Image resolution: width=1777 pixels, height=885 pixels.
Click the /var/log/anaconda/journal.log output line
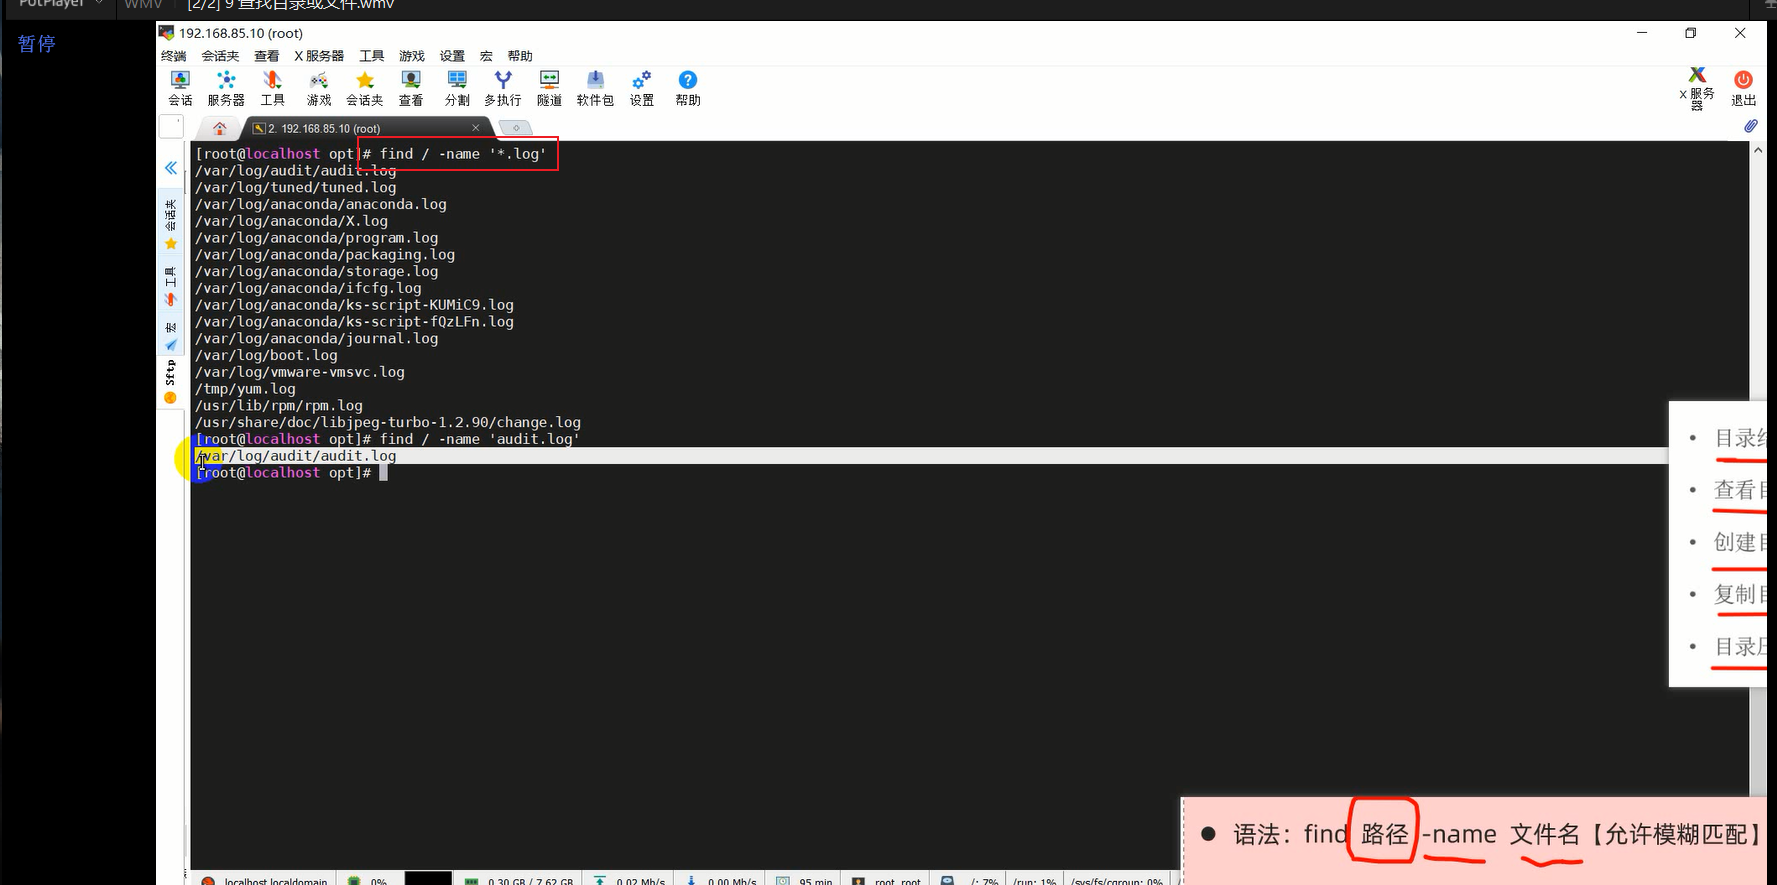[x=317, y=338]
